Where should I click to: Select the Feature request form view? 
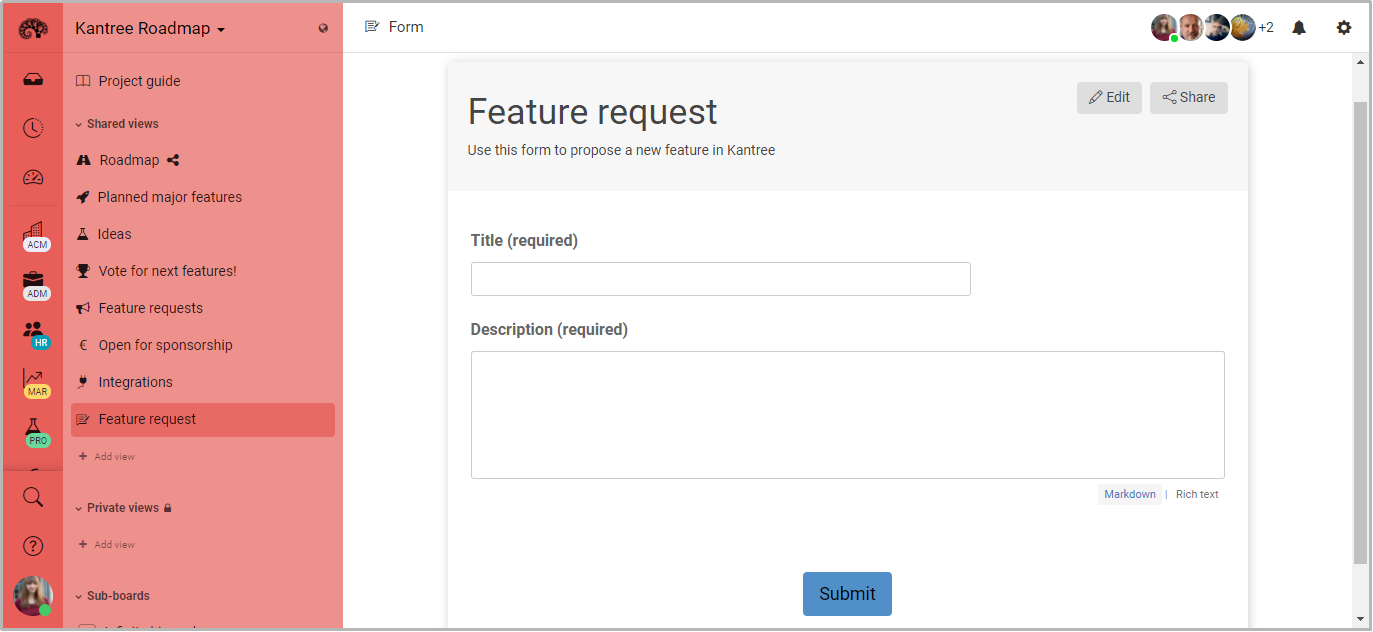click(x=203, y=420)
